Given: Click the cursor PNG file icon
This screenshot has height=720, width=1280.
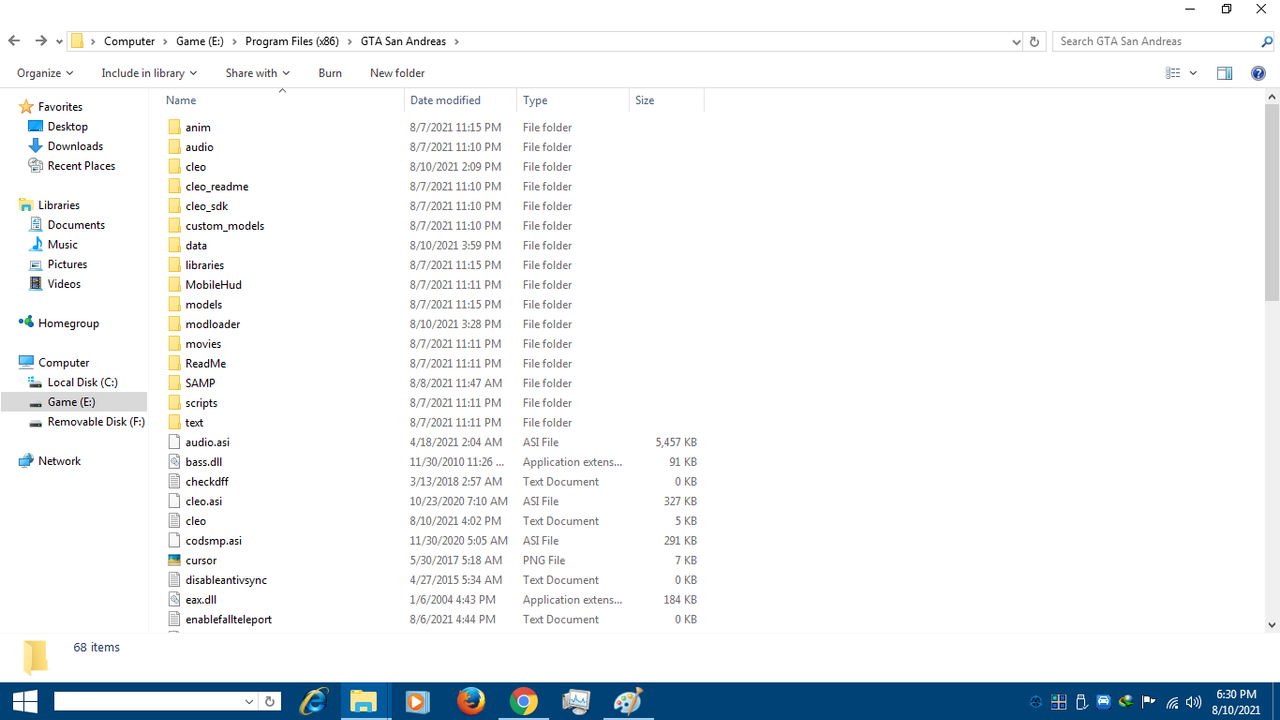Looking at the screenshot, I should (x=175, y=560).
